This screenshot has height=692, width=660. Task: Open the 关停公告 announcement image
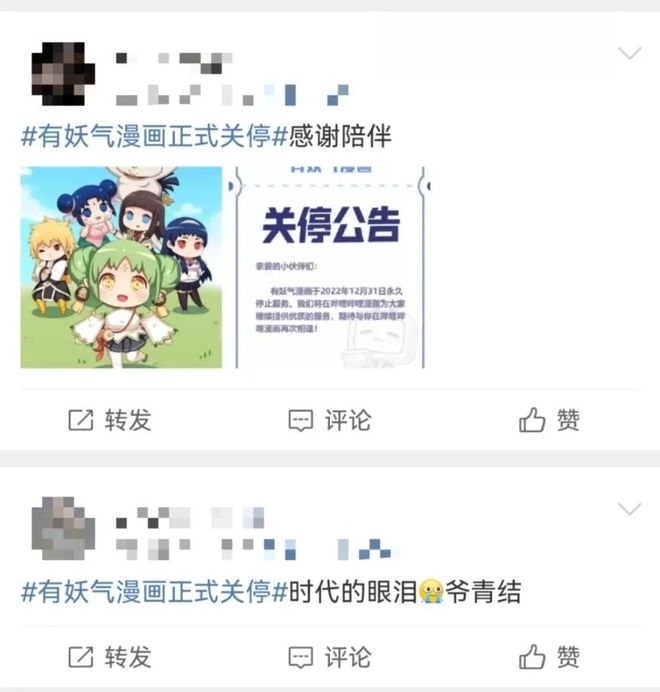pos(330,267)
